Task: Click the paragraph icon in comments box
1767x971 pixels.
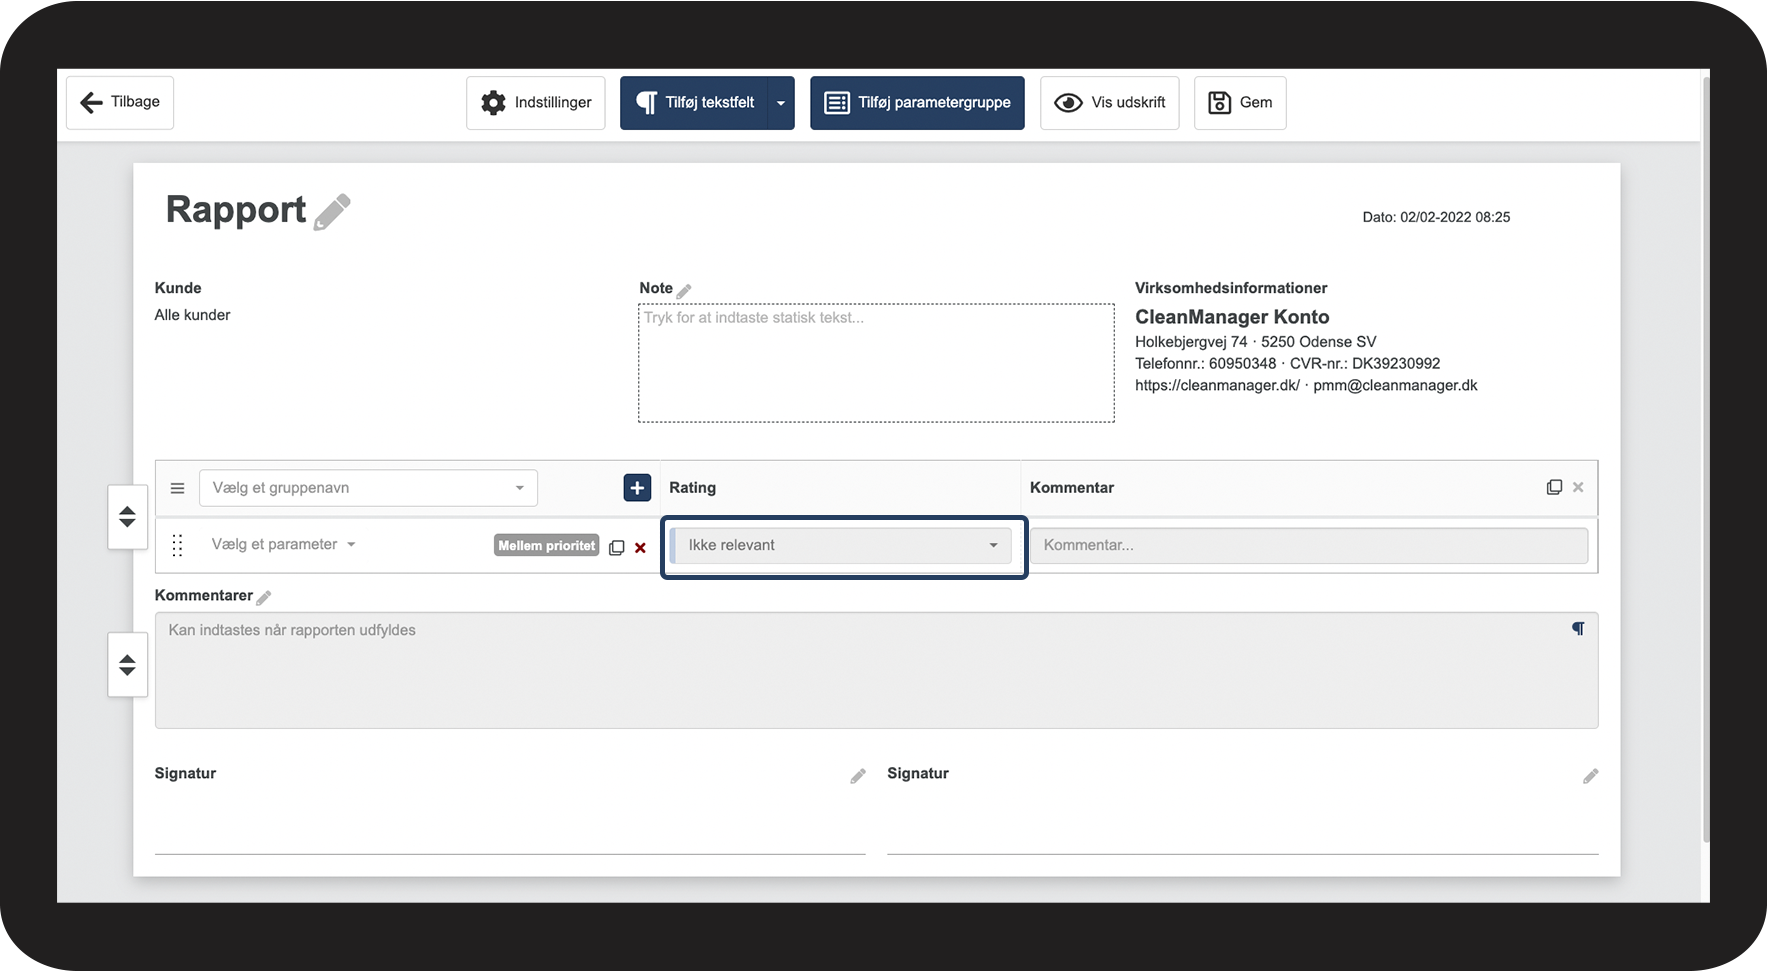Action: [x=1578, y=629]
